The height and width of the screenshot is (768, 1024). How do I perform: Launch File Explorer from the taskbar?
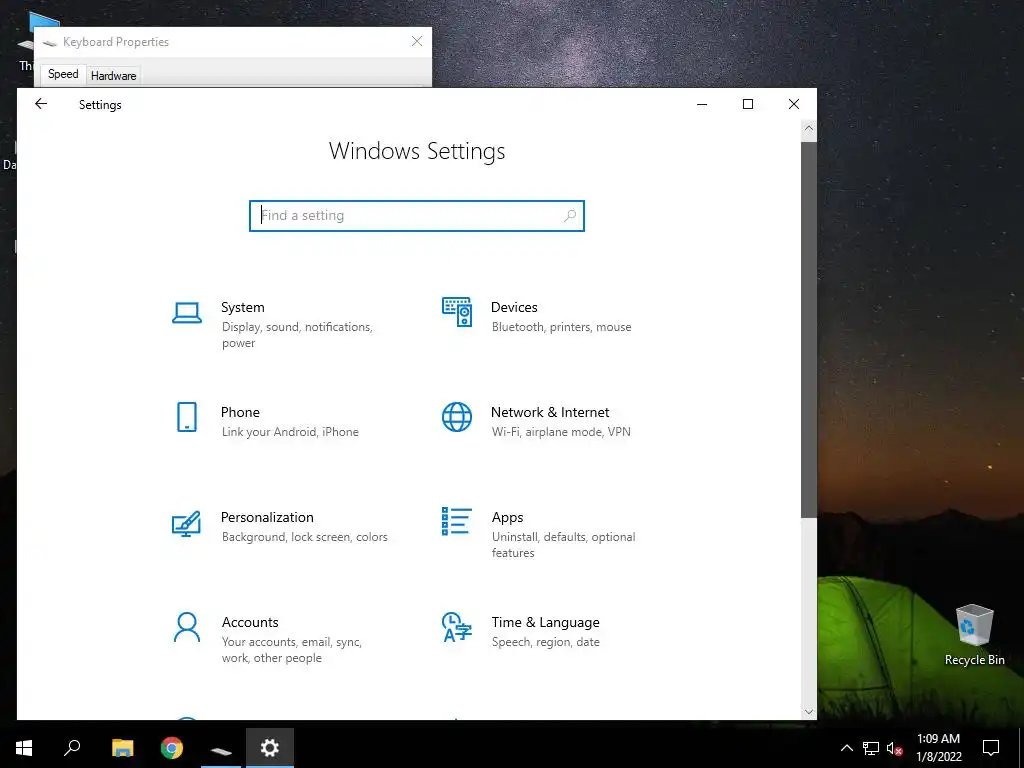pos(122,748)
